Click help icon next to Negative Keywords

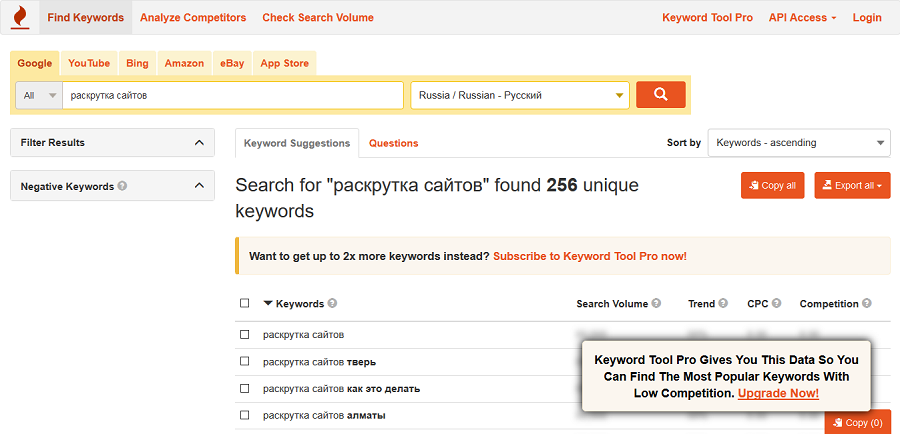[122, 186]
